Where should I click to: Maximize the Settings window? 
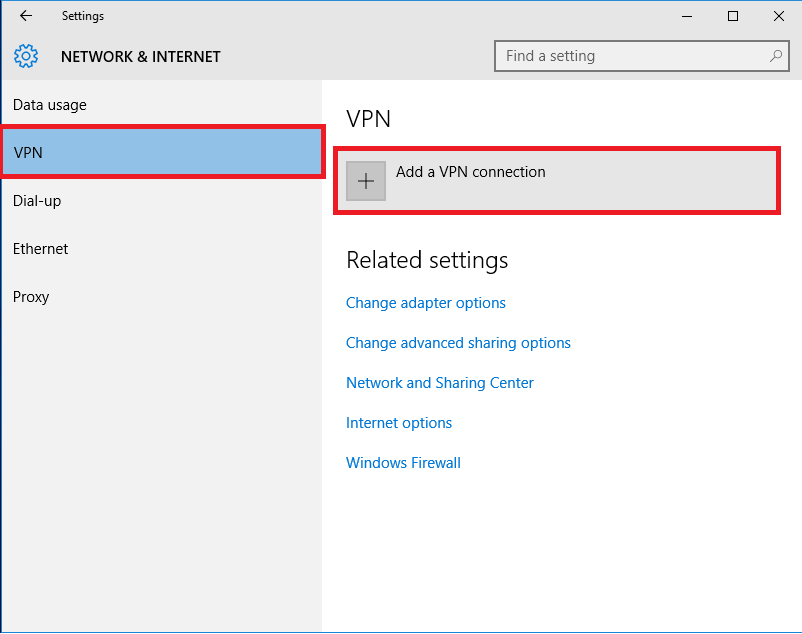click(x=733, y=16)
